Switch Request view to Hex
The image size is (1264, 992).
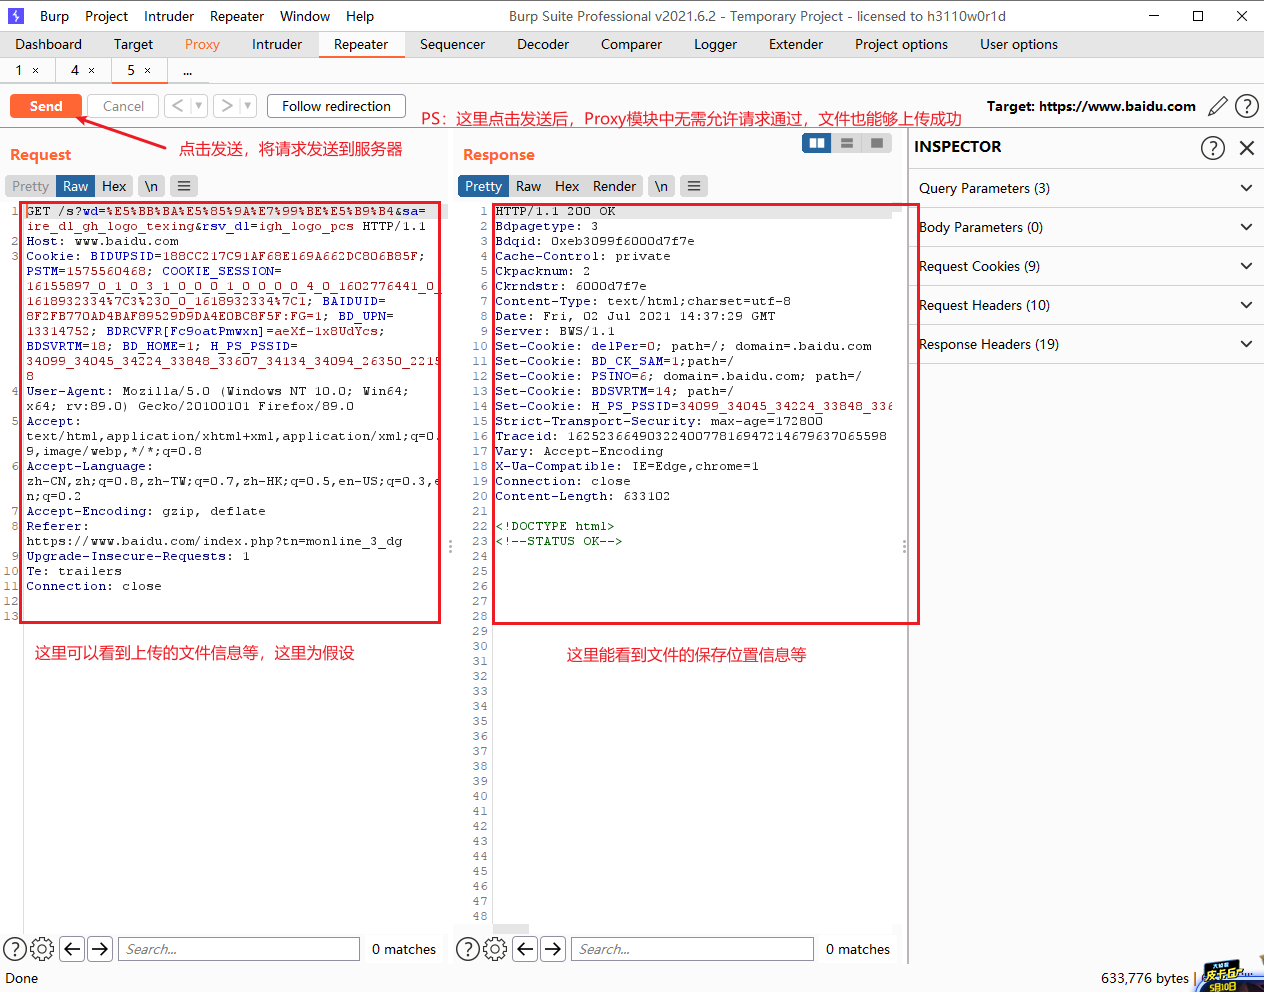pyautogui.click(x=114, y=185)
